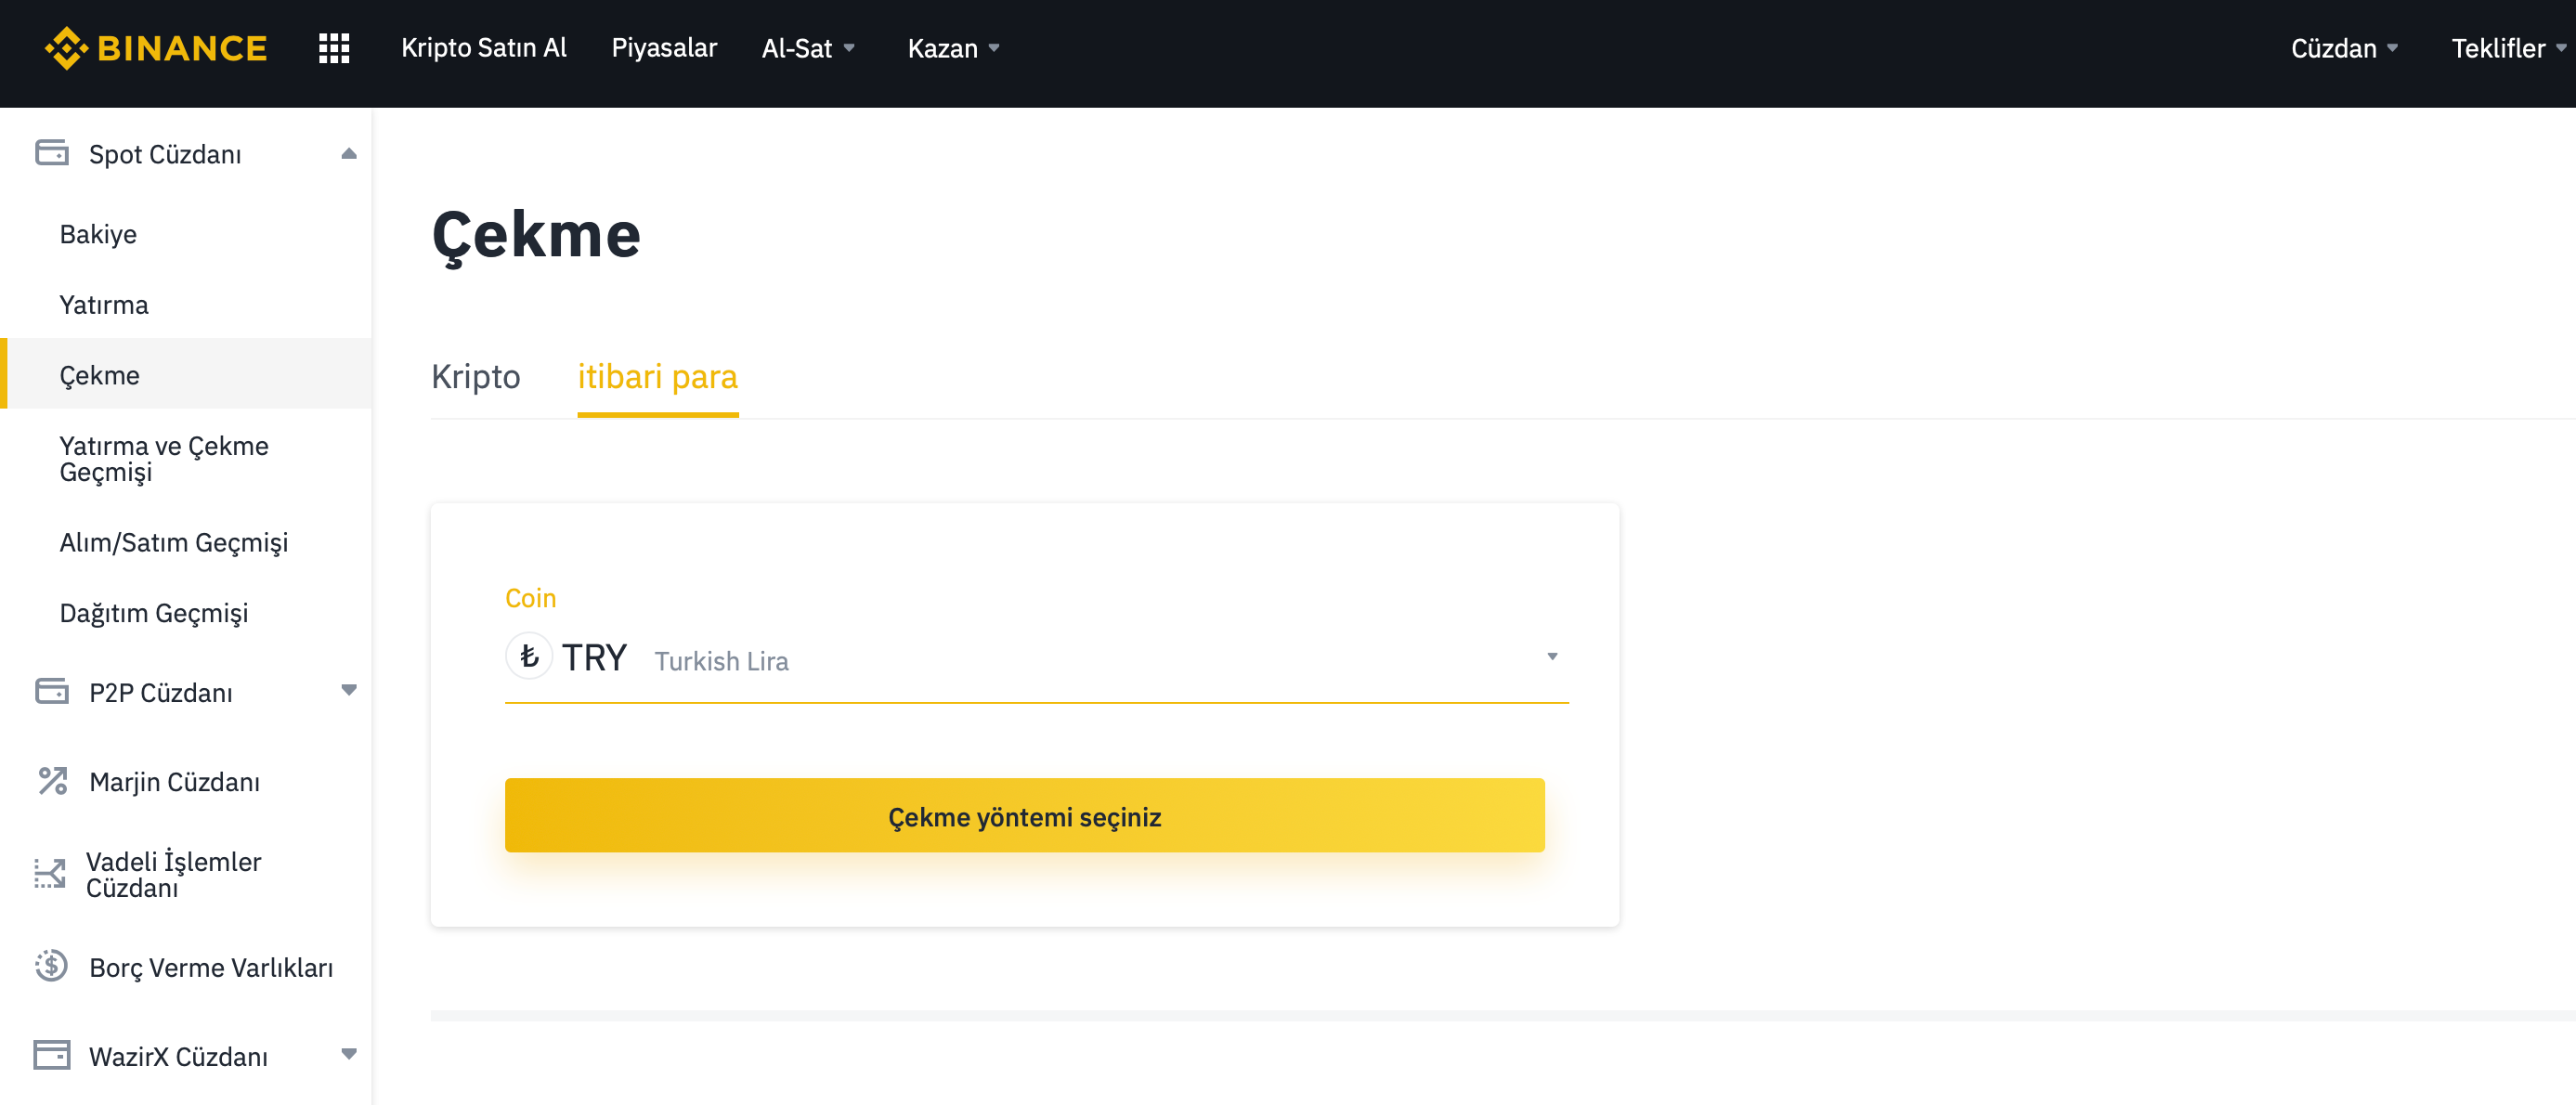The height and width of the screenshot is (1105, 2576).
Task: Switch to the Kripto tab
Action: [476, 377]
